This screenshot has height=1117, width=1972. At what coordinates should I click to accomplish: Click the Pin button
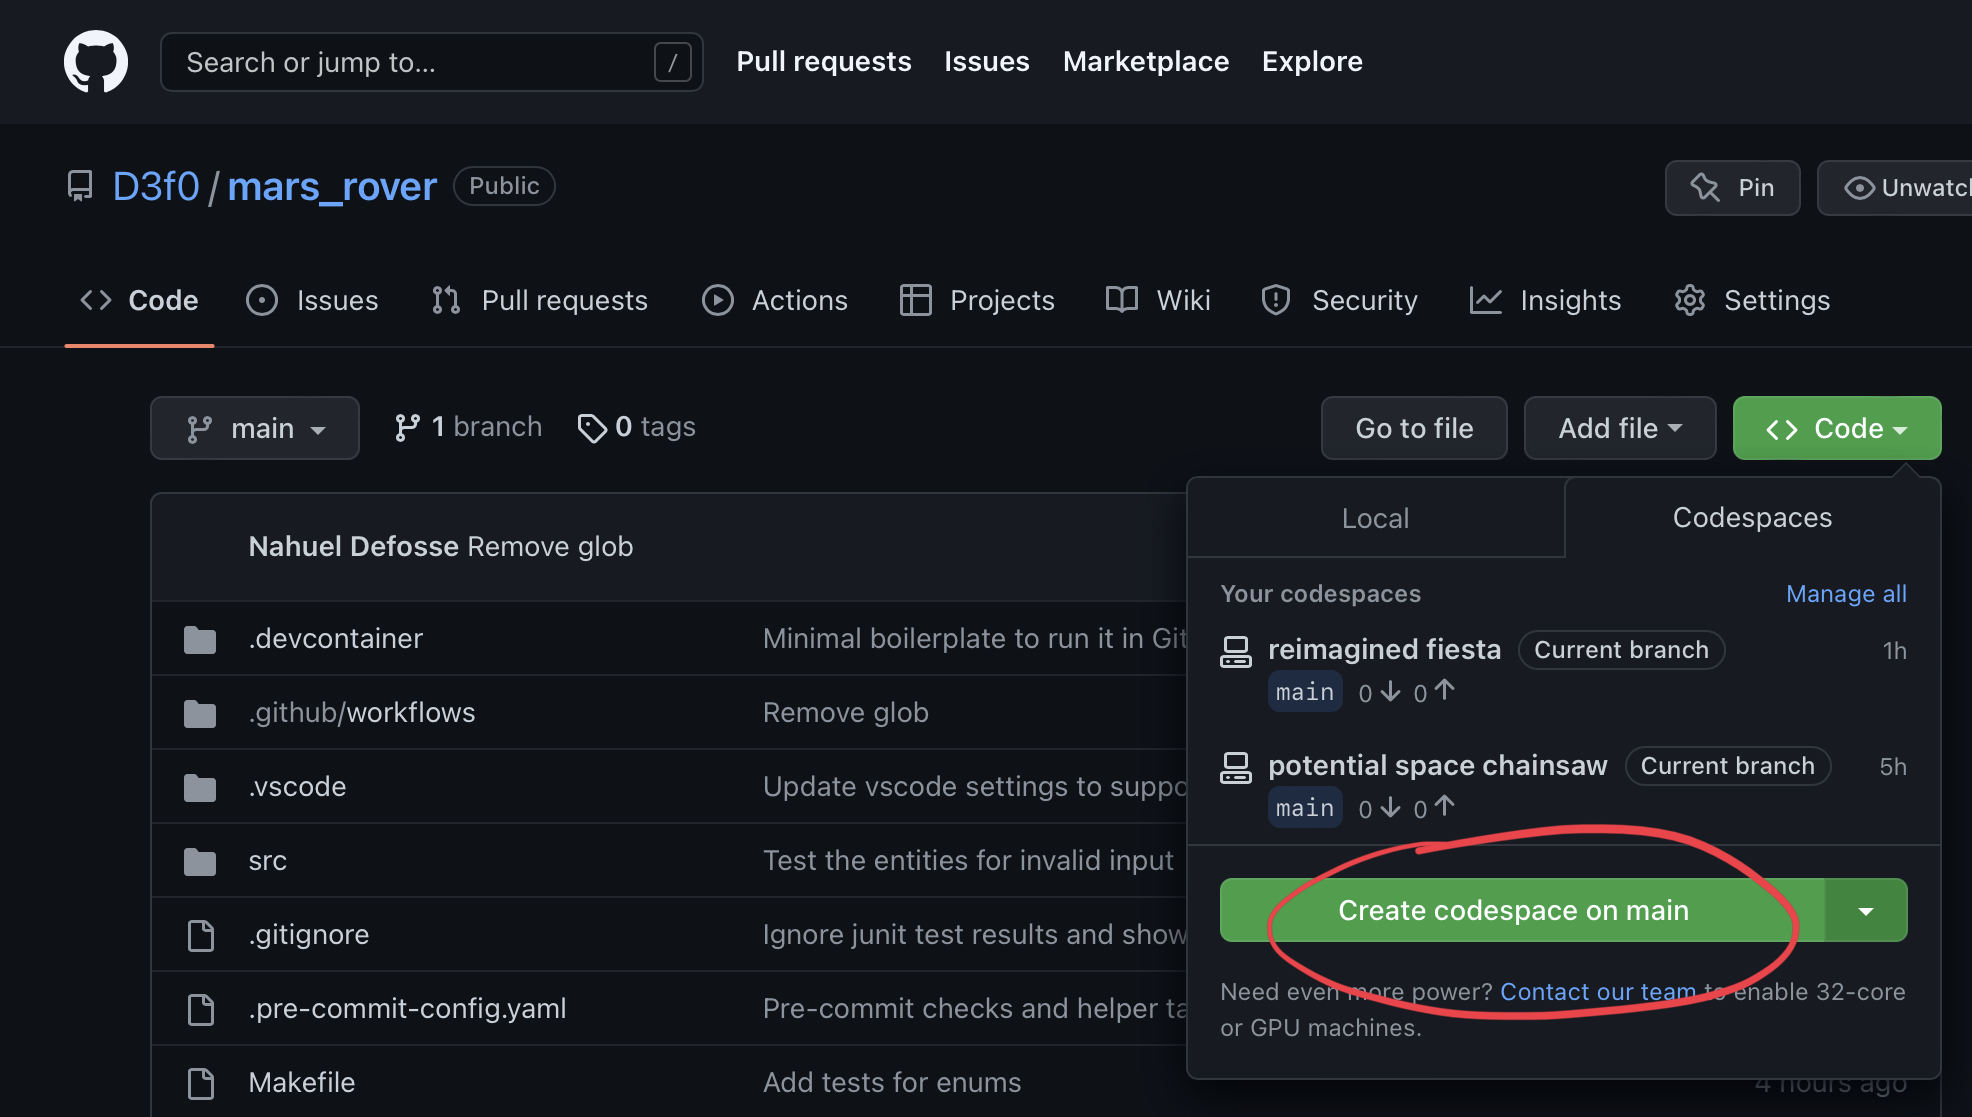coord(1732,188)
